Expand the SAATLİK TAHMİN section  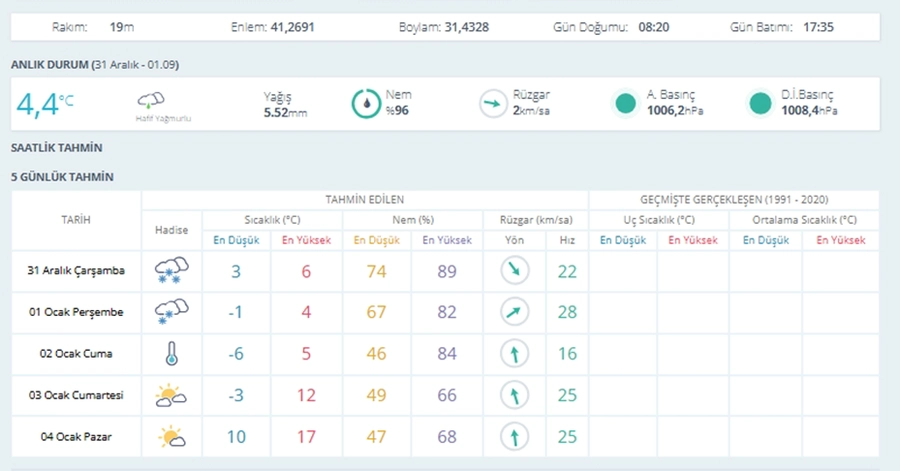(57, 148)
